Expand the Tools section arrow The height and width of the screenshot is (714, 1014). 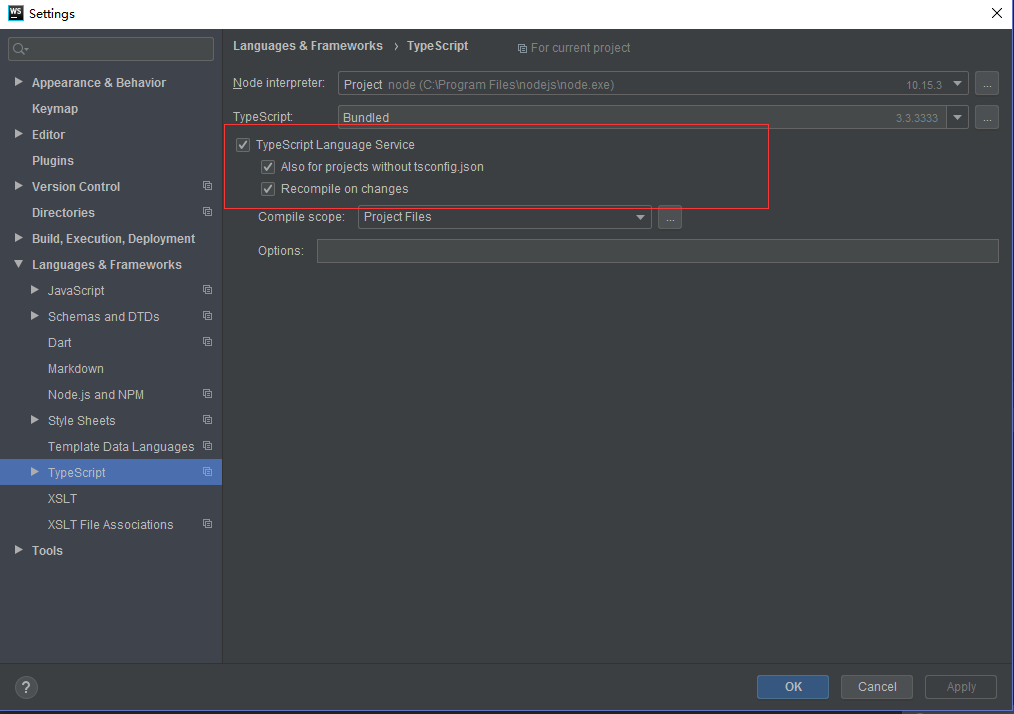click(19, 550)
